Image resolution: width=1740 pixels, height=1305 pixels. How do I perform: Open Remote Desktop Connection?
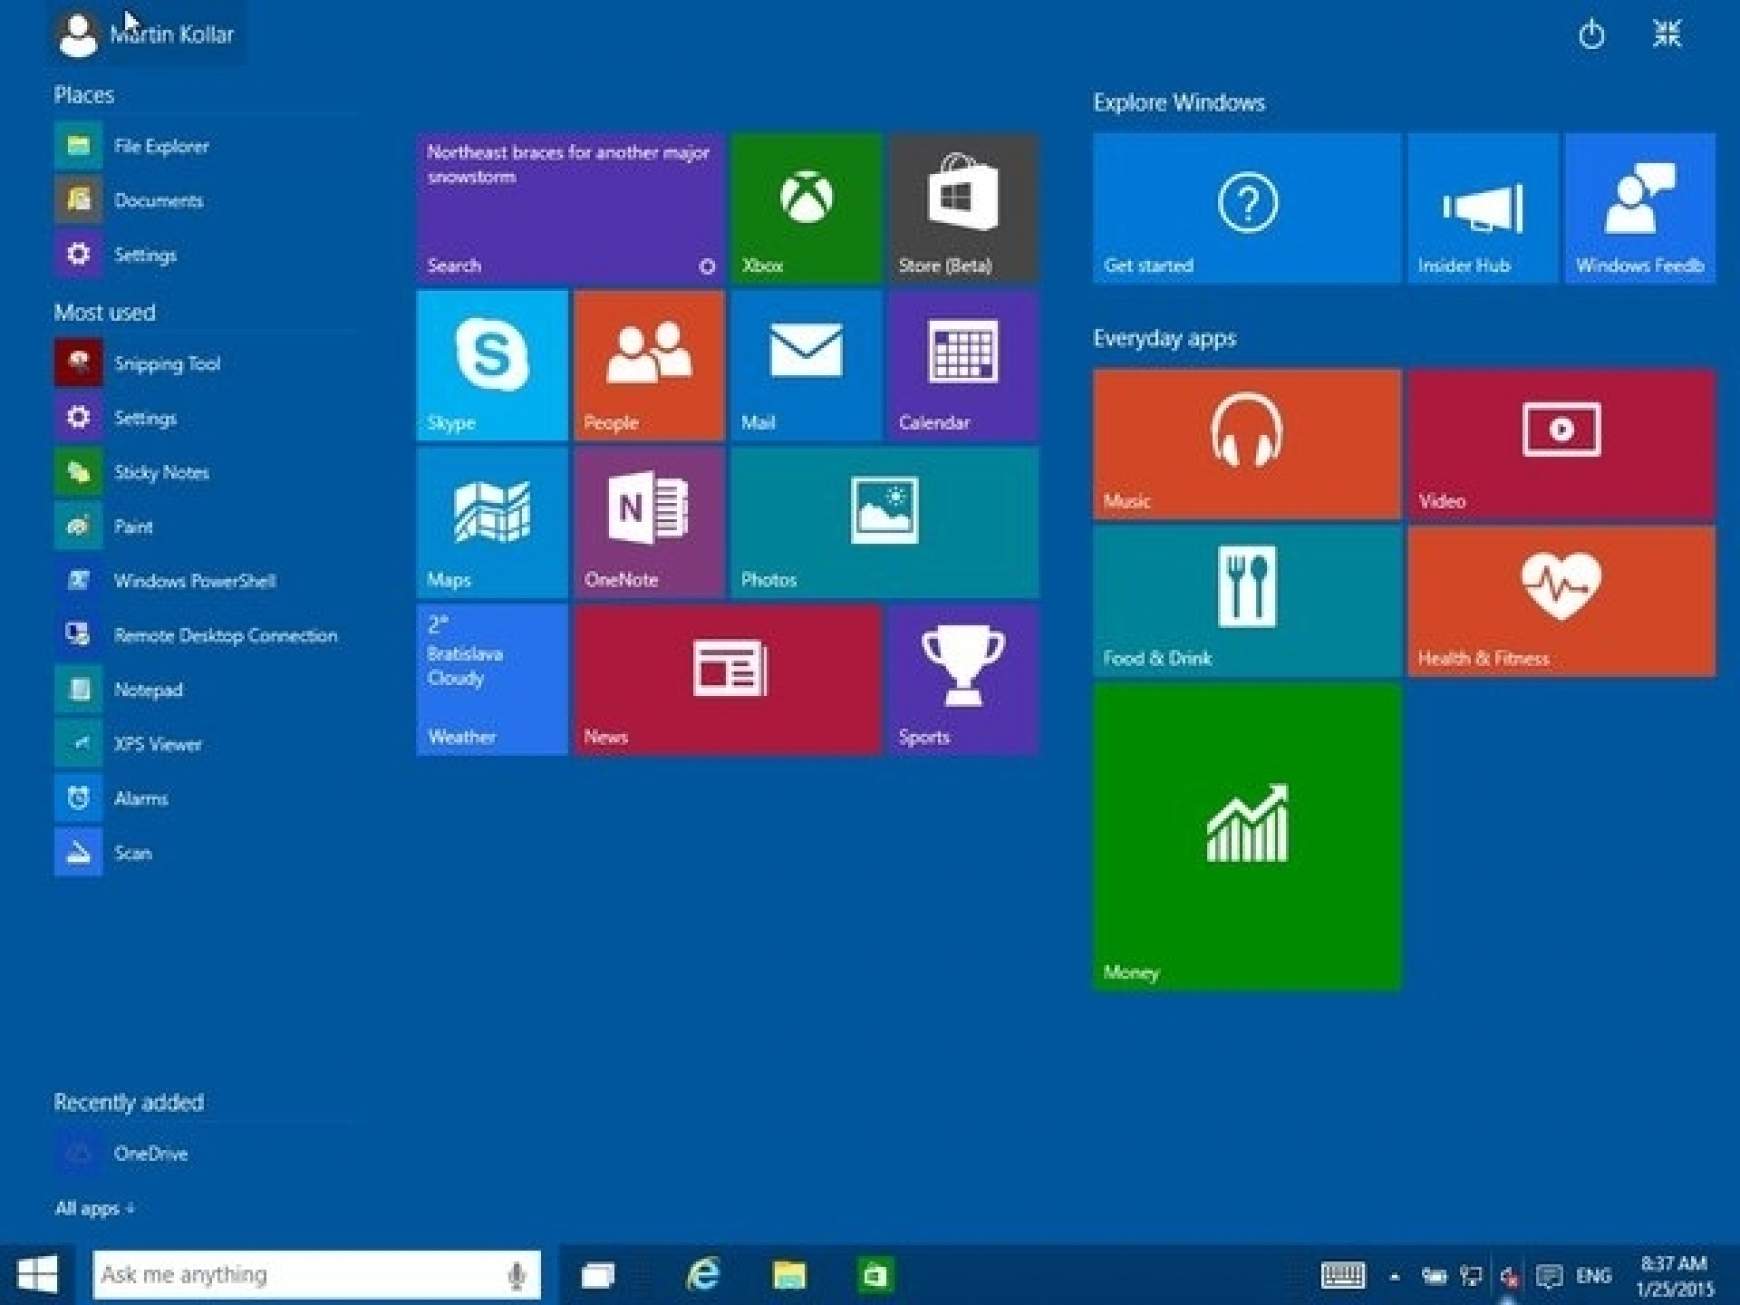coord(205,635)
